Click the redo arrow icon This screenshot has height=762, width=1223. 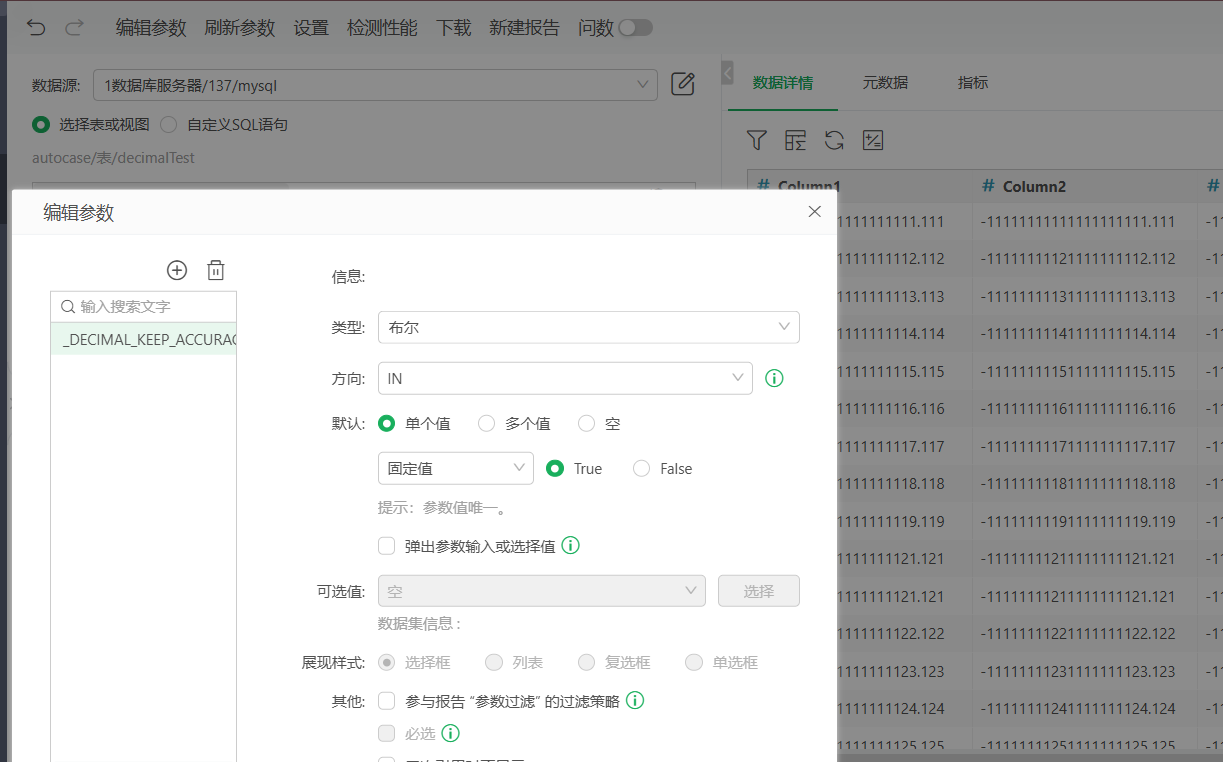click(75, 28)
